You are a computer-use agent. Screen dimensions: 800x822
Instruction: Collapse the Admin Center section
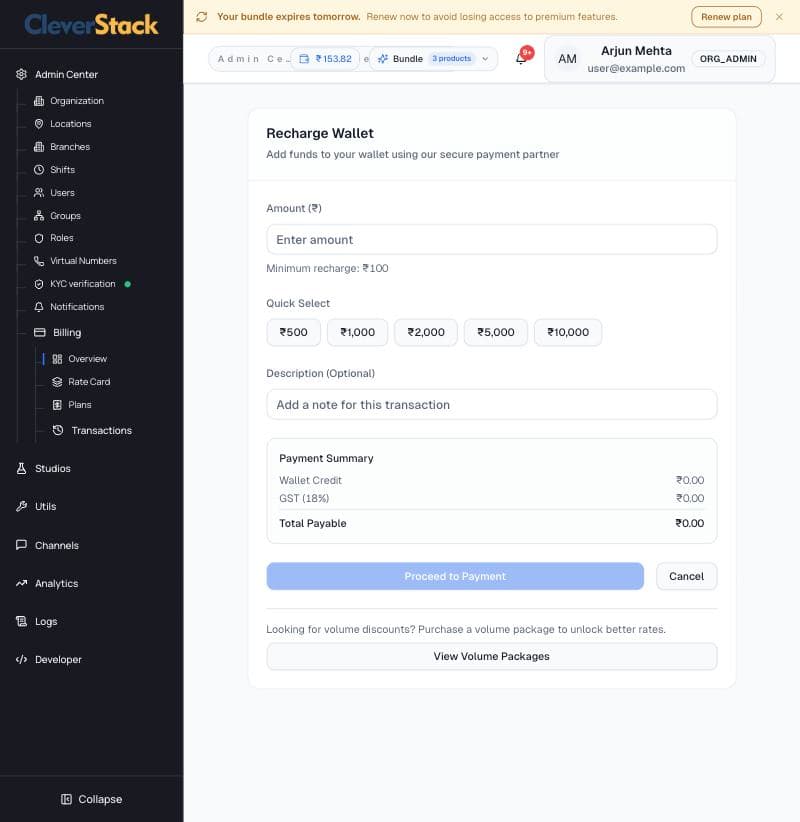tap(66, 74)
